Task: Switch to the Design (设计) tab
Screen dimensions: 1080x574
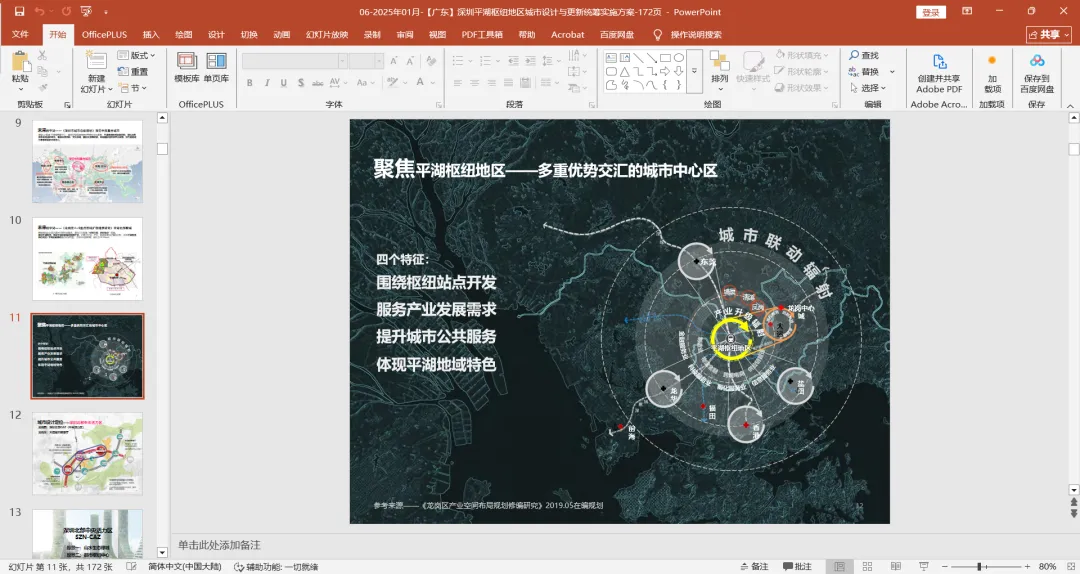Action: click(216, 34)
